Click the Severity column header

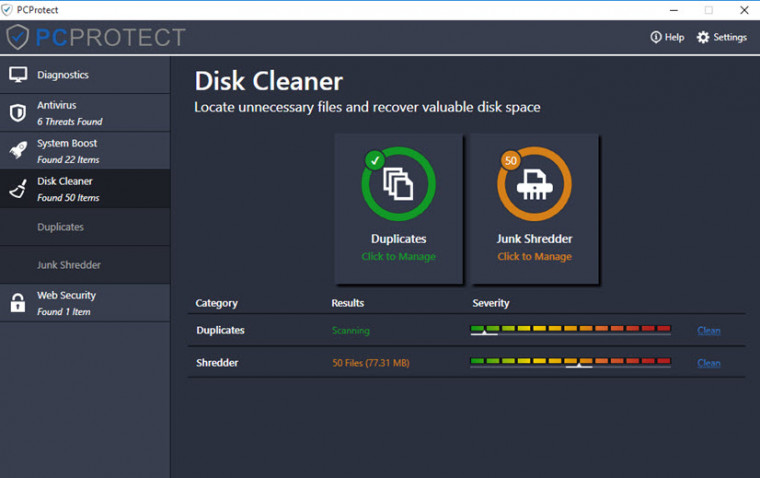491,303
